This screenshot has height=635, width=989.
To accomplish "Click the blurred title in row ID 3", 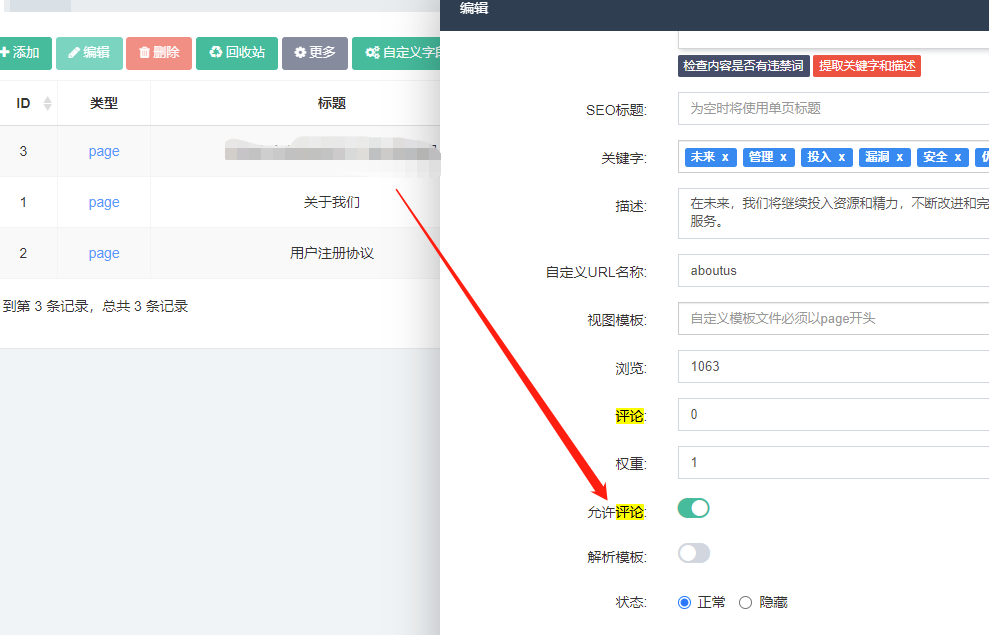I will pyautogui.click(x=332, y=152).
